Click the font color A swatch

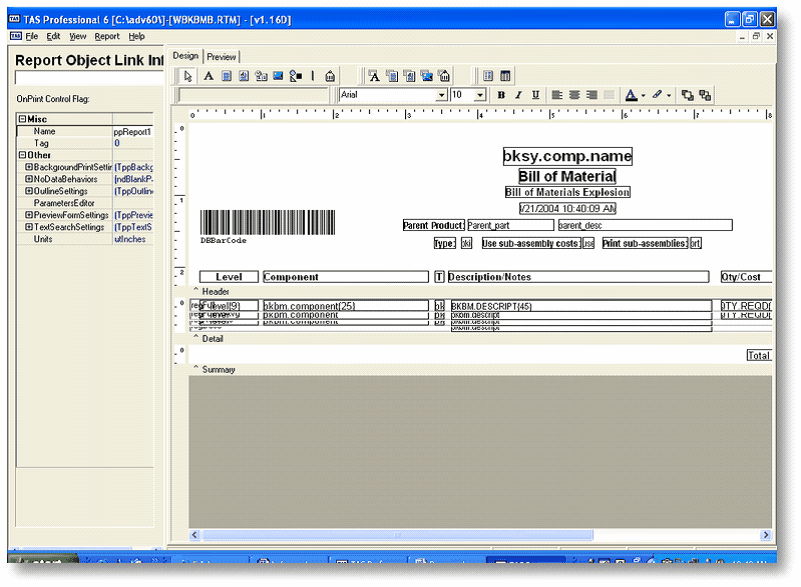tap(631, 95)
